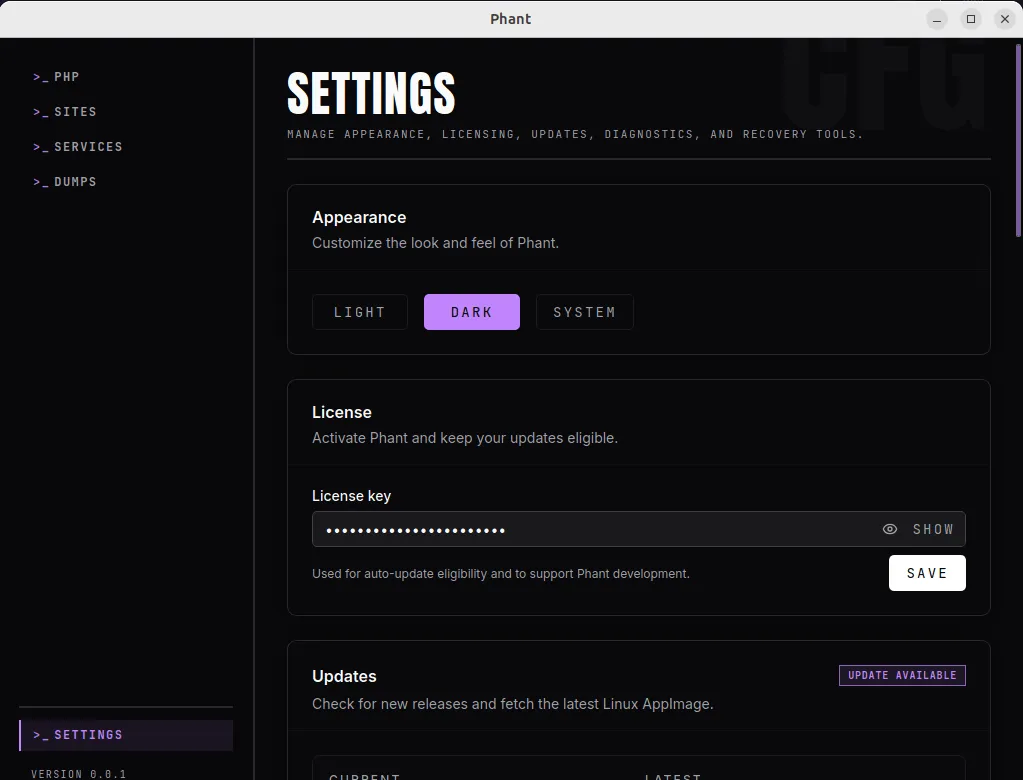Choose the System theme option

pos(585,312)
